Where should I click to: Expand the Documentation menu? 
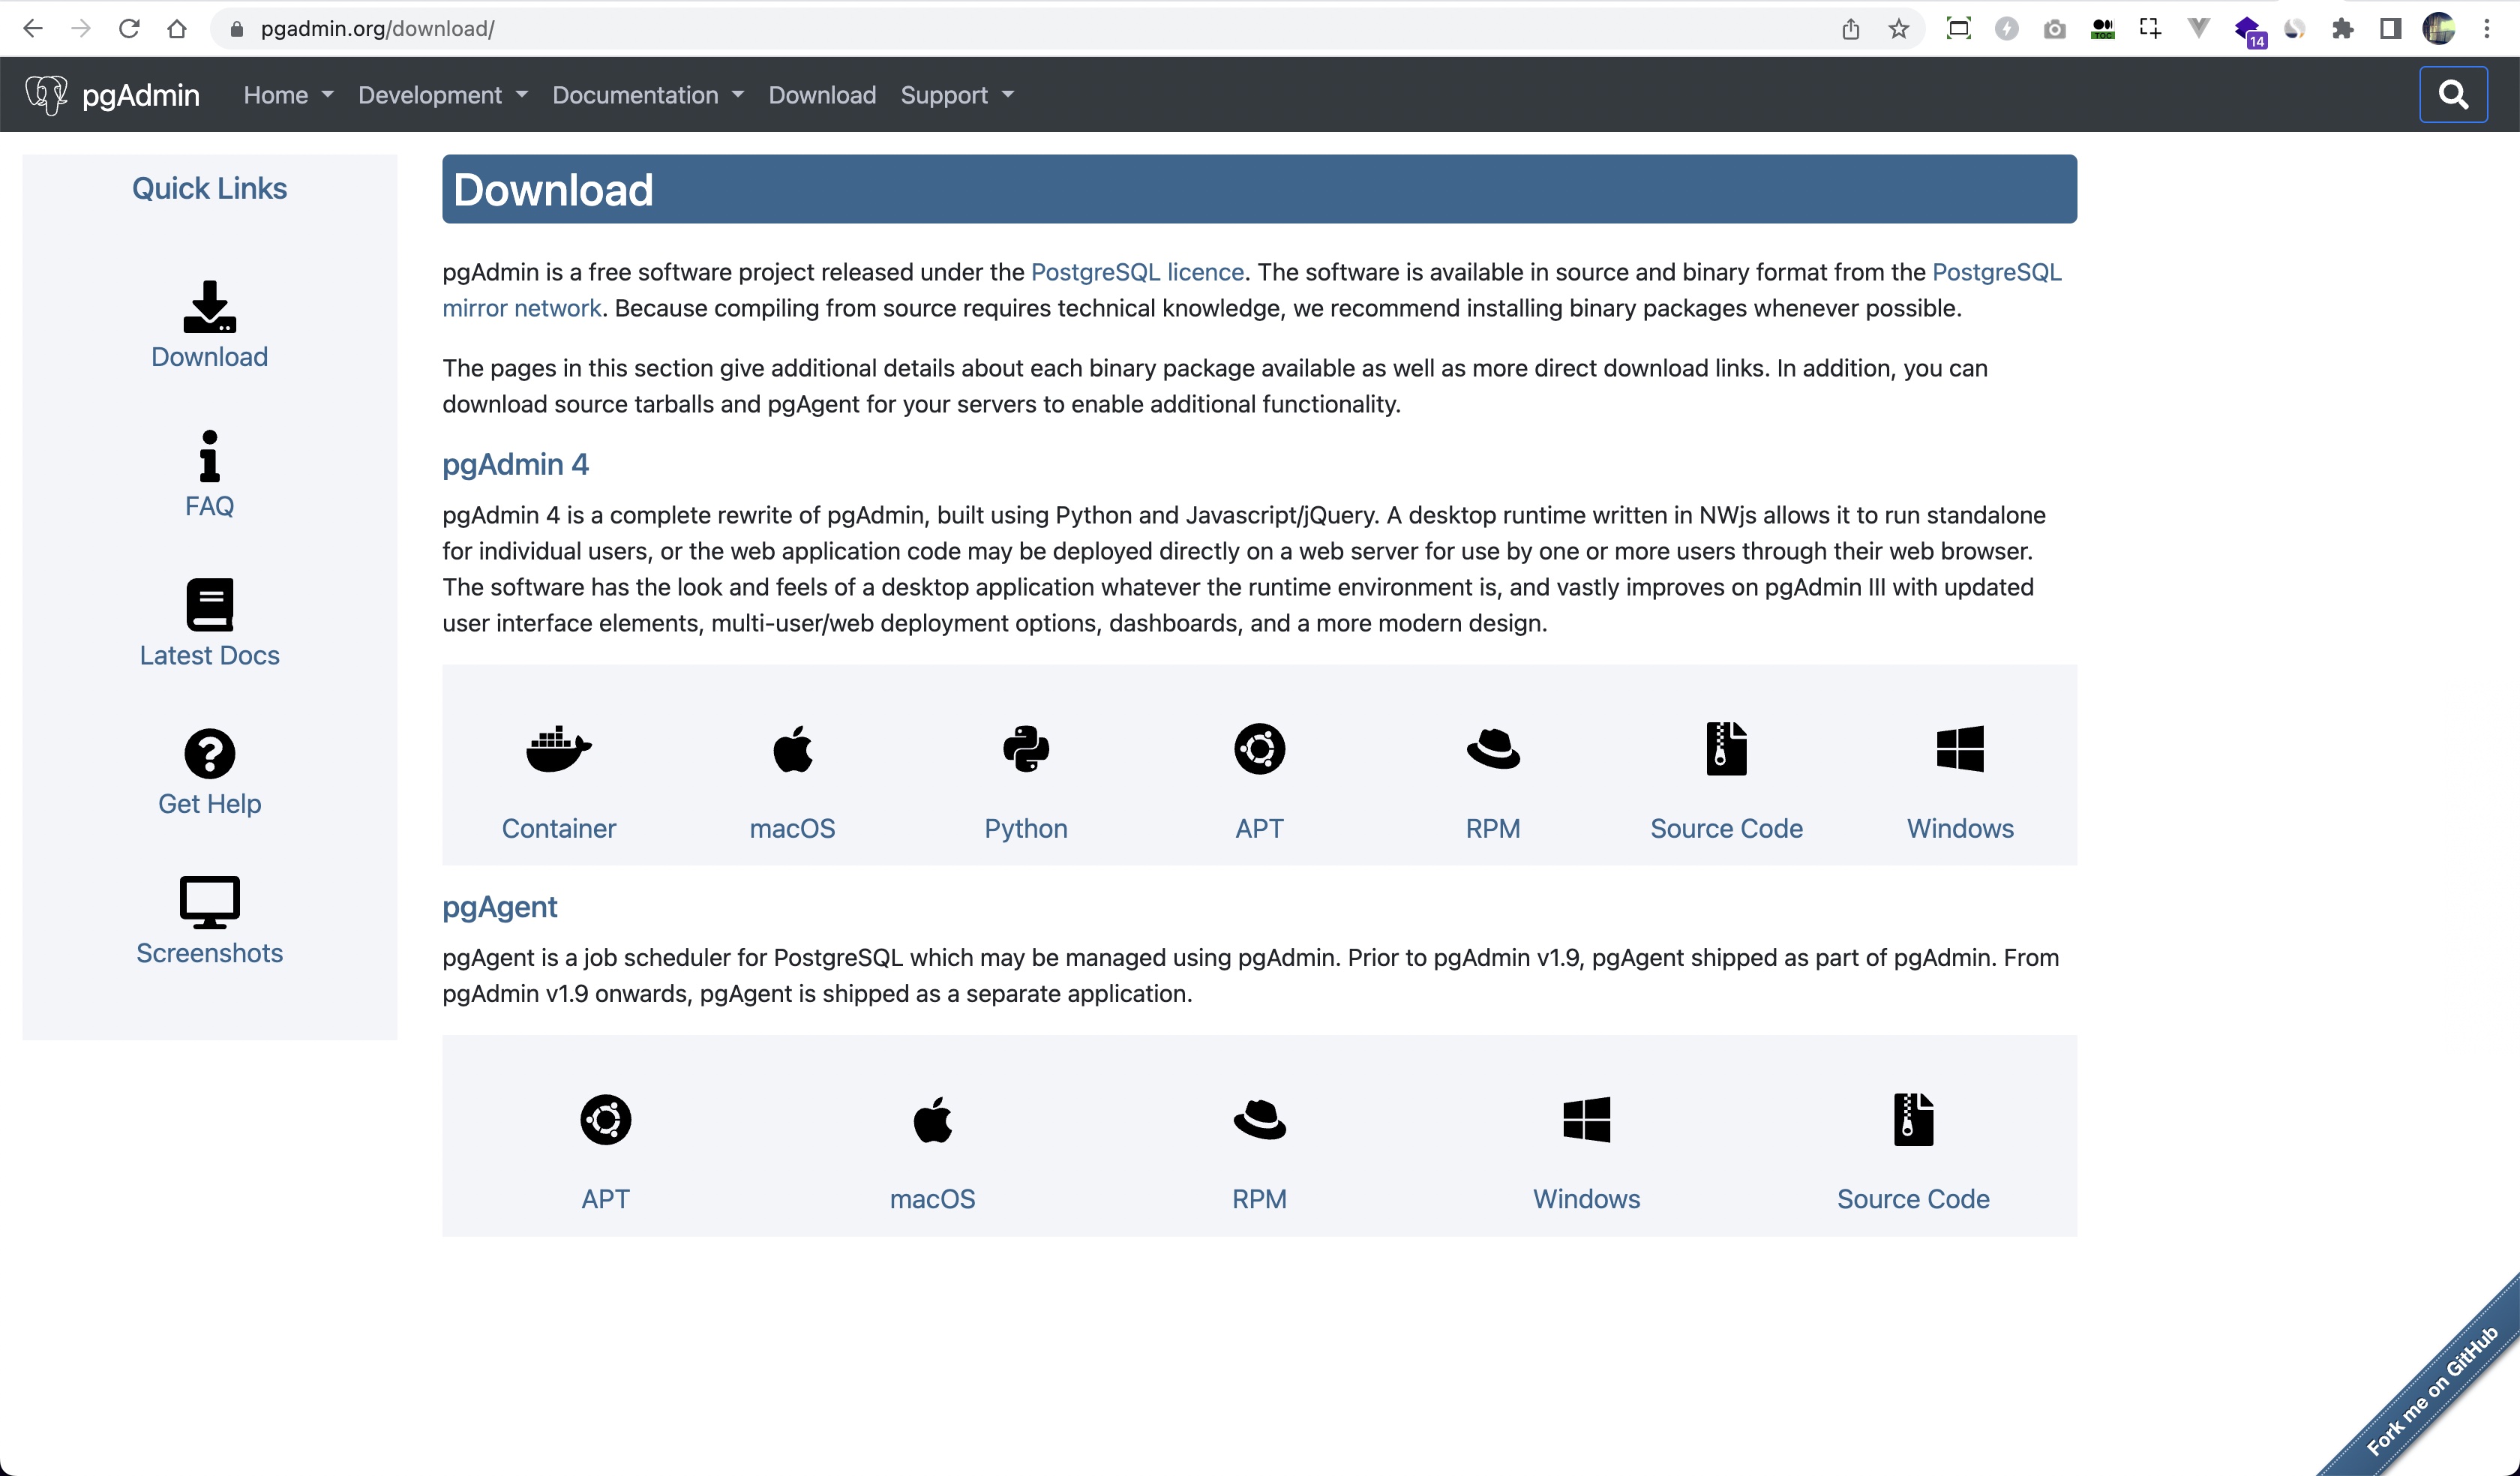[648, 95]
